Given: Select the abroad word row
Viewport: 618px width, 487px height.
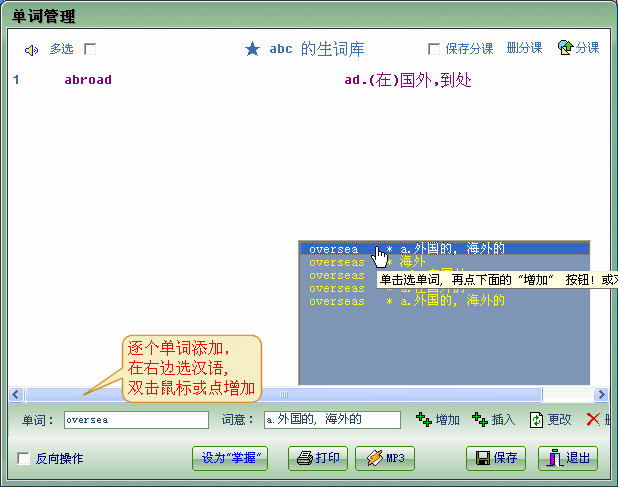Looking at the screenshot, I should point(88,80).
